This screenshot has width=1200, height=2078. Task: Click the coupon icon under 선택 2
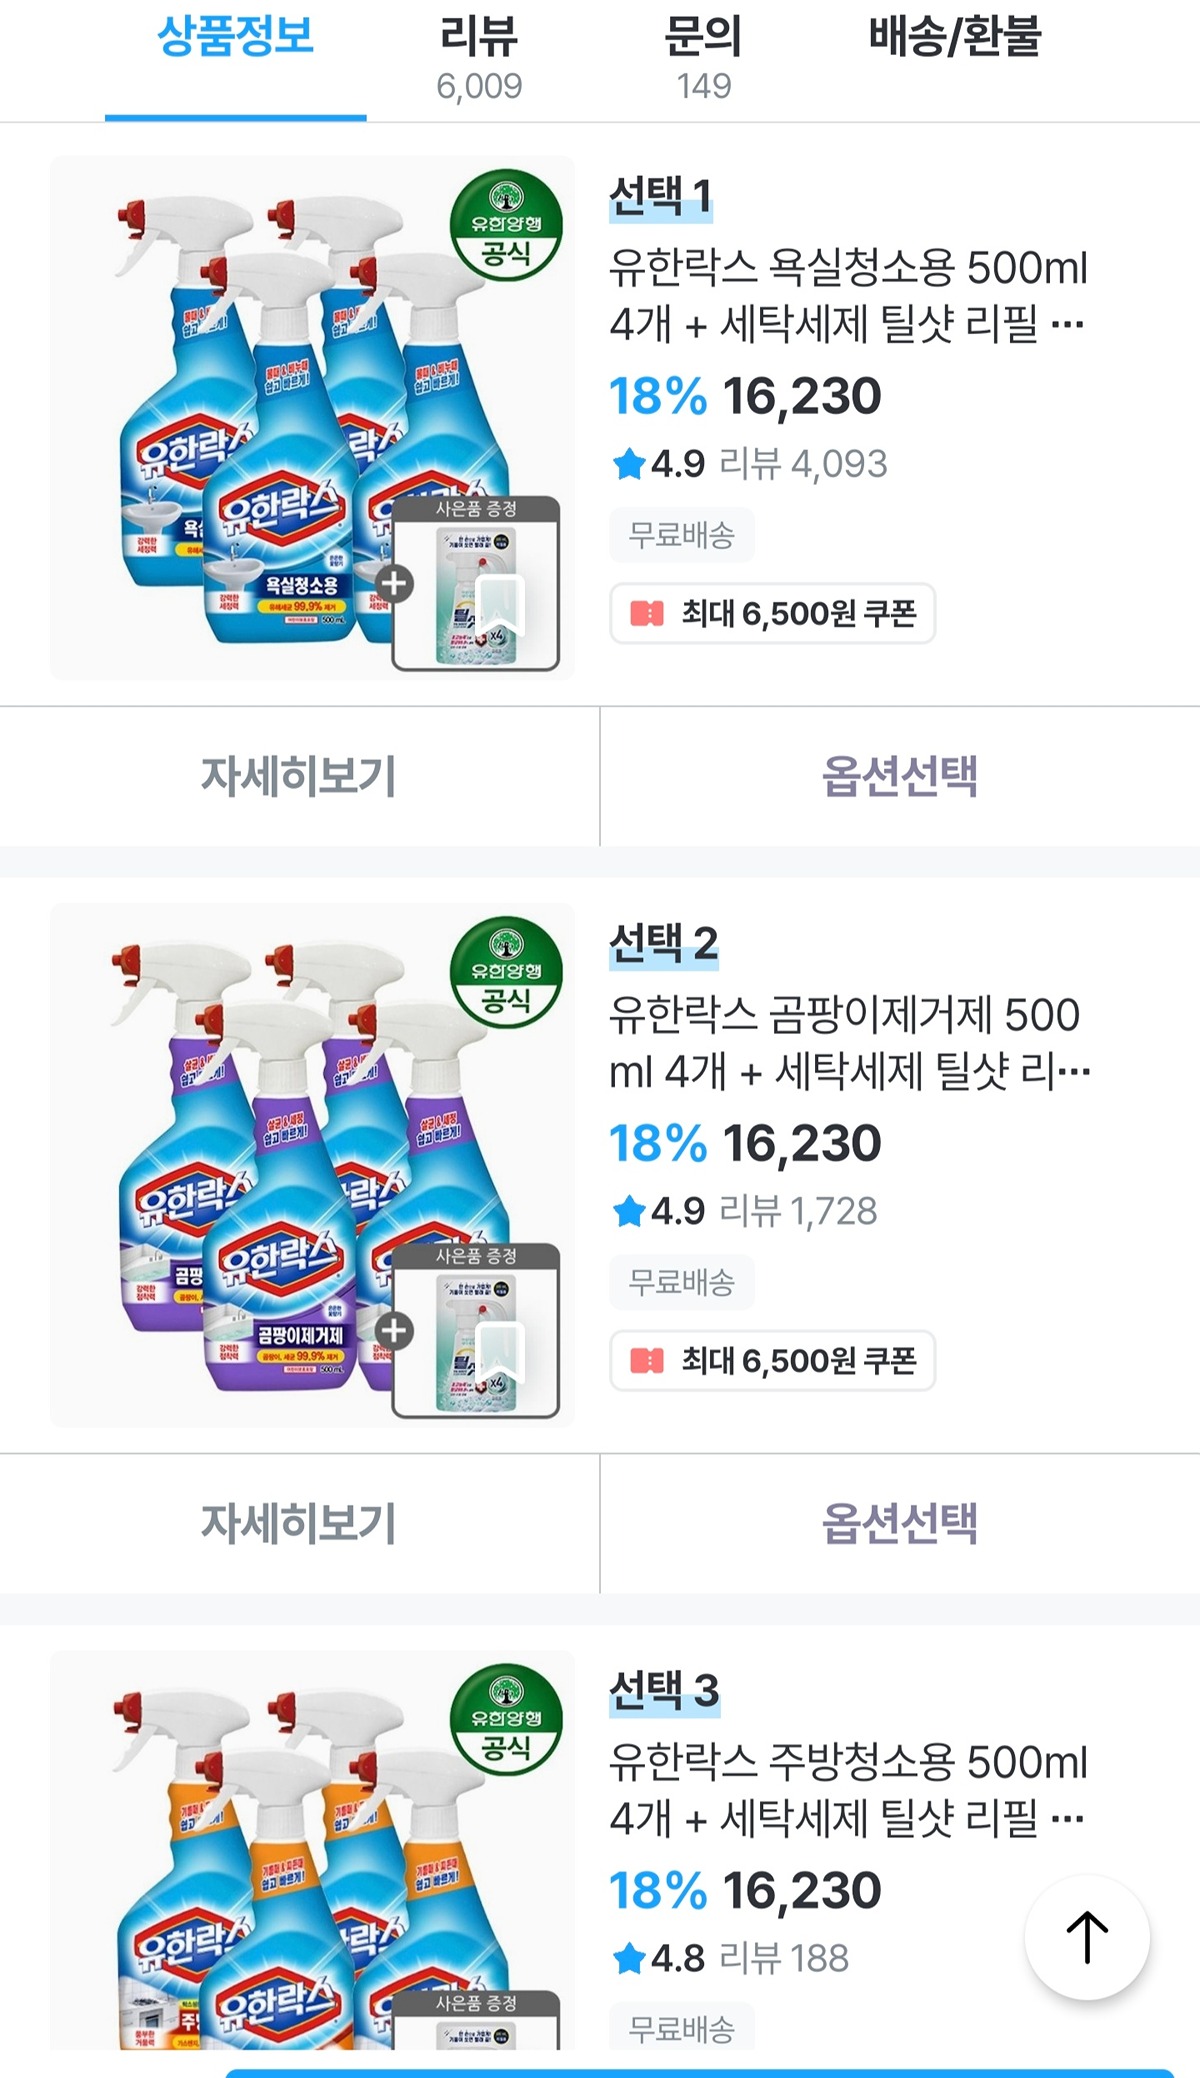(647, 1360)
